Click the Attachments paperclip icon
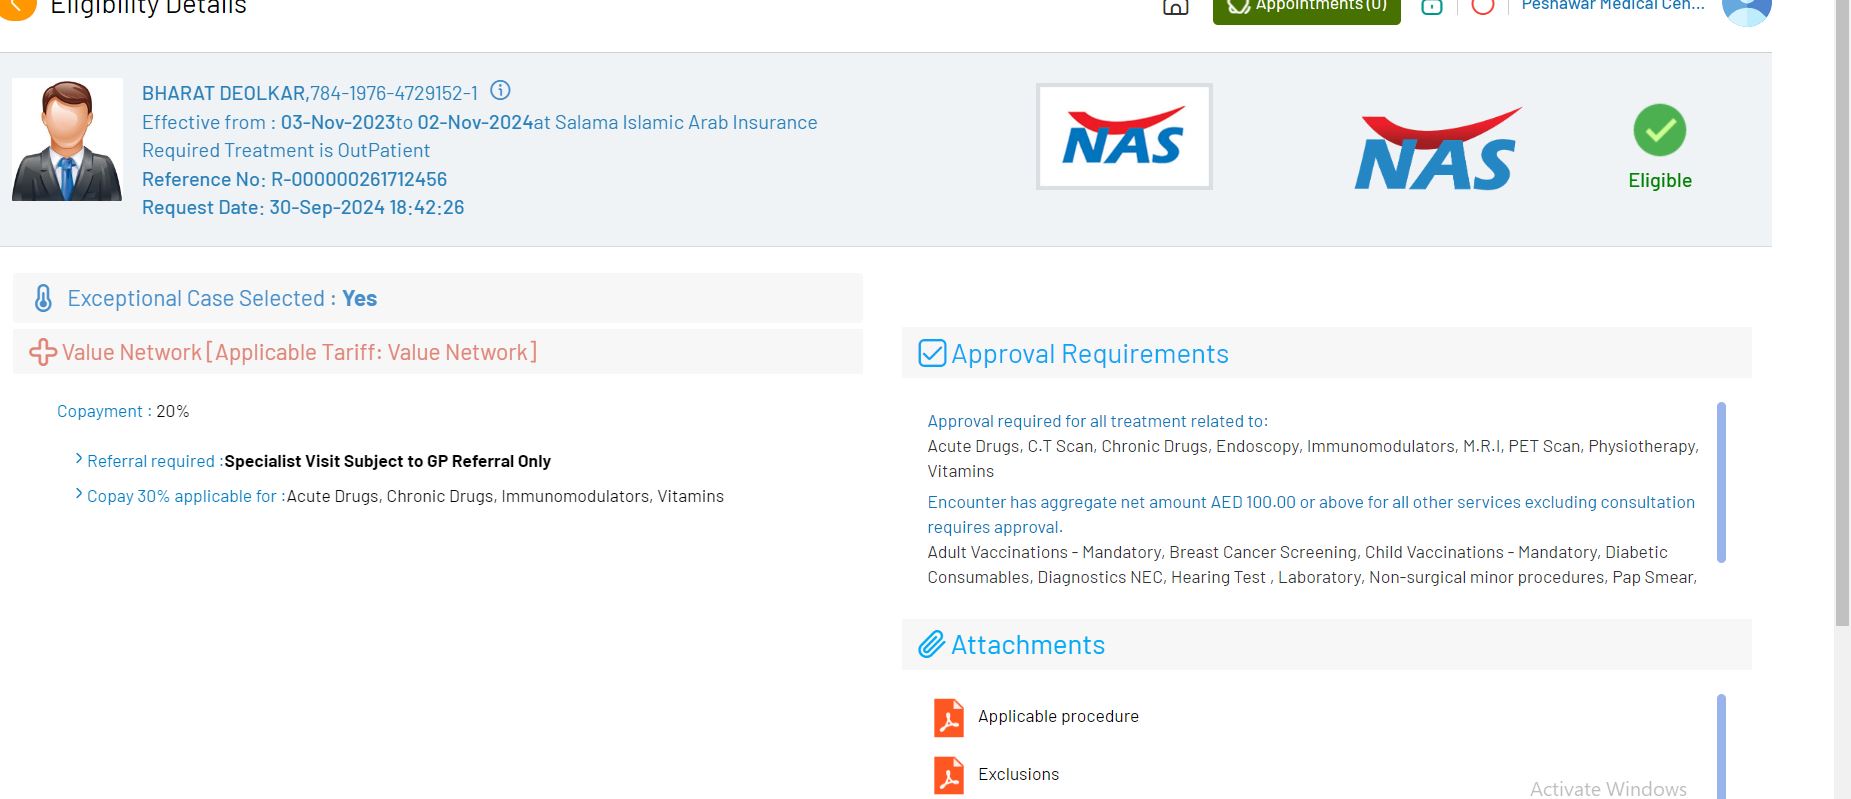The image size is (1851, 799). point(932,644)
